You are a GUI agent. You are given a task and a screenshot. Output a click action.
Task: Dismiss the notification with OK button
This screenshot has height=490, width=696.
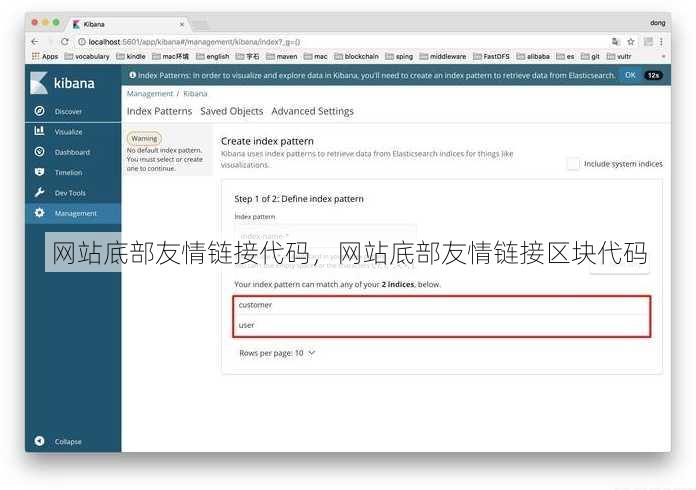630,75
